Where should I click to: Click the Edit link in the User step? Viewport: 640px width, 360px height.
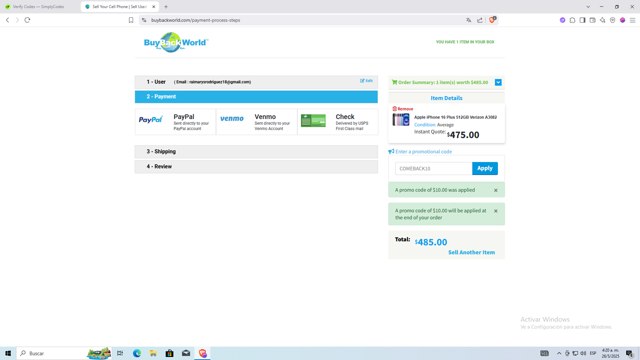click(366, 81)
